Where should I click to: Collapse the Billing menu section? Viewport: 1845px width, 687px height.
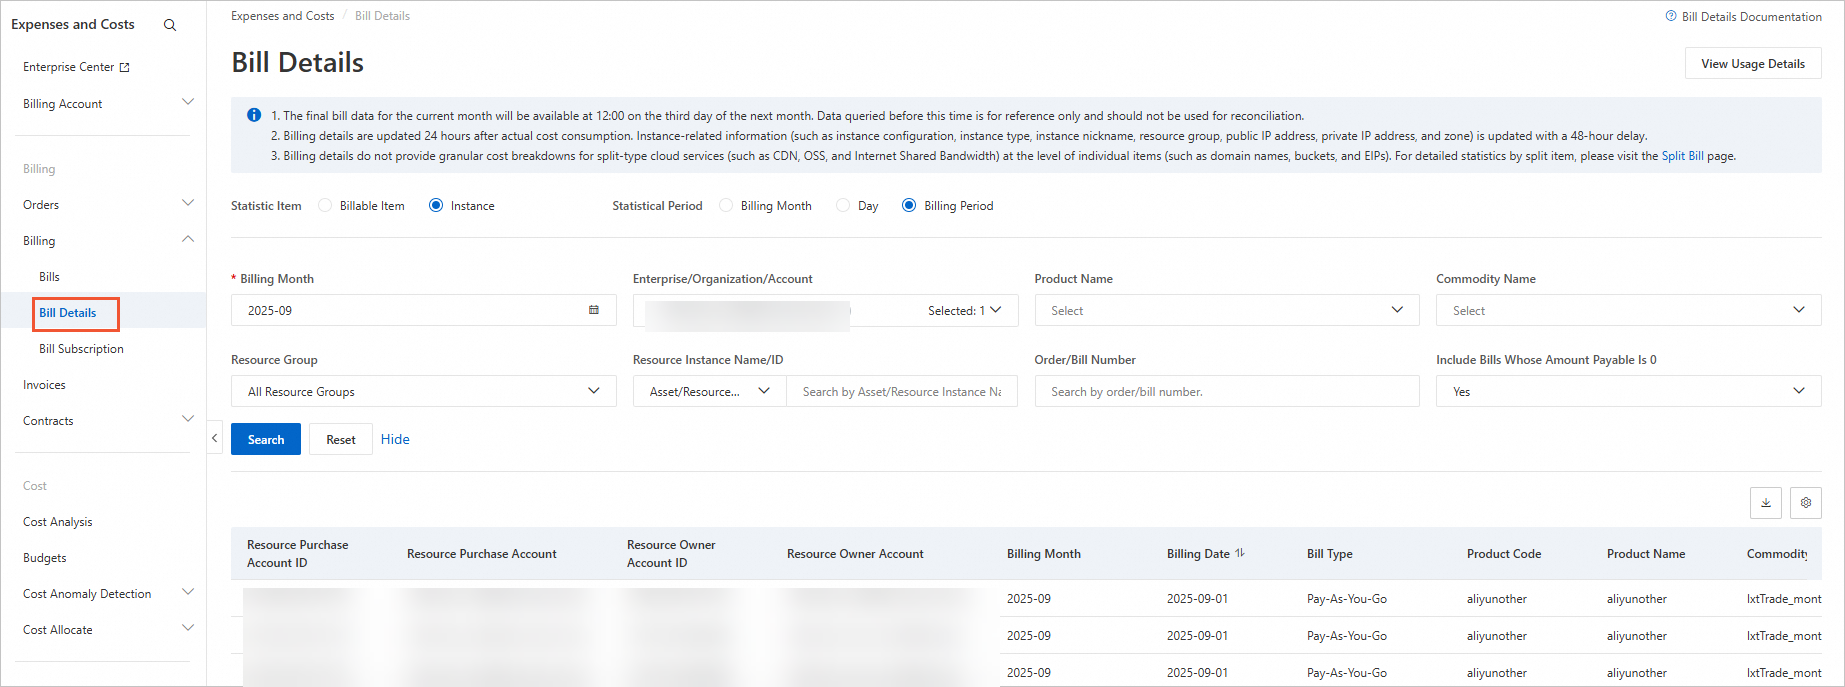pyautogui.click(x=187, y=239)
